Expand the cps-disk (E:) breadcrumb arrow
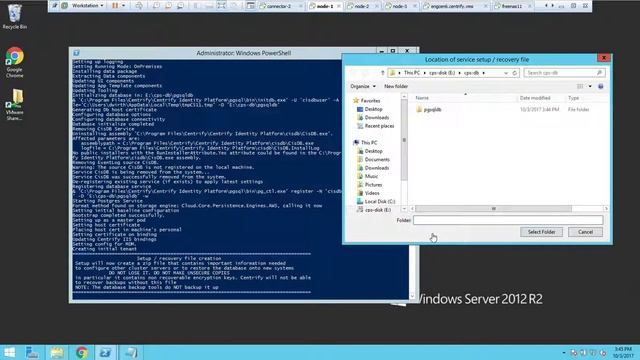Viewport: 640px width, 360px height. pyautogui.click(x=460, y=73)
